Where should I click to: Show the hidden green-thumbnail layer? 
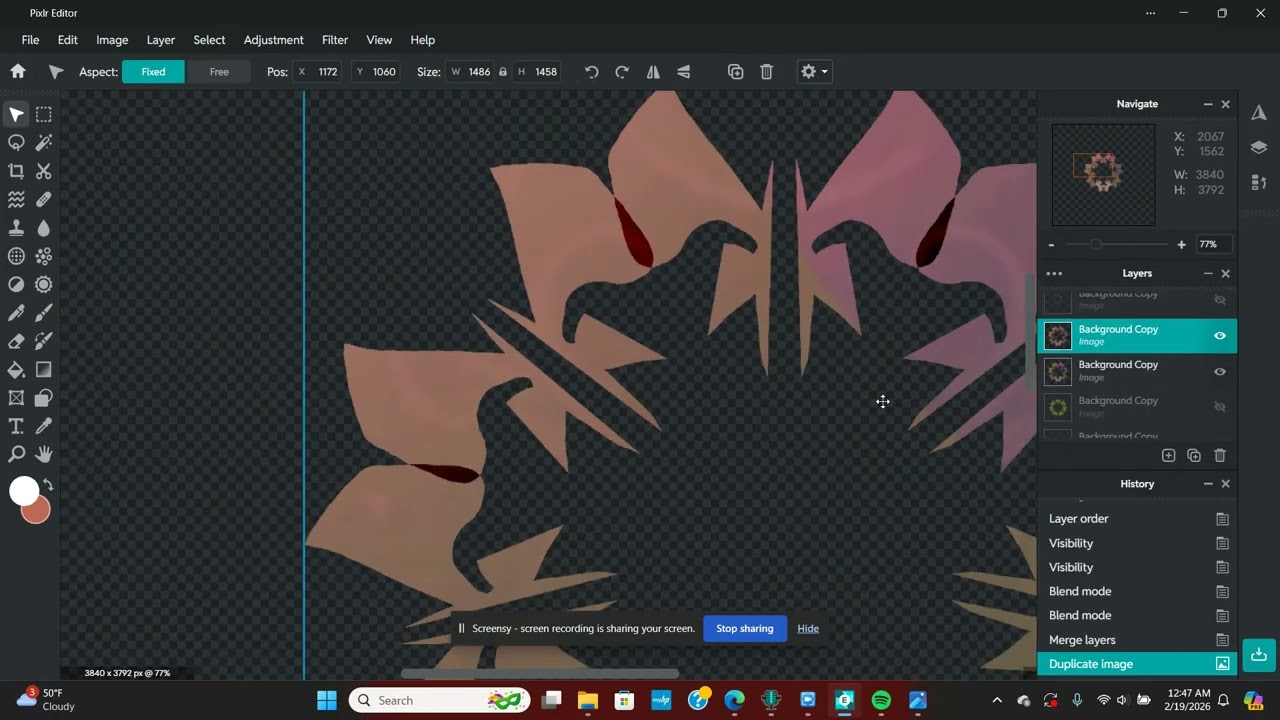[1220, 407]
